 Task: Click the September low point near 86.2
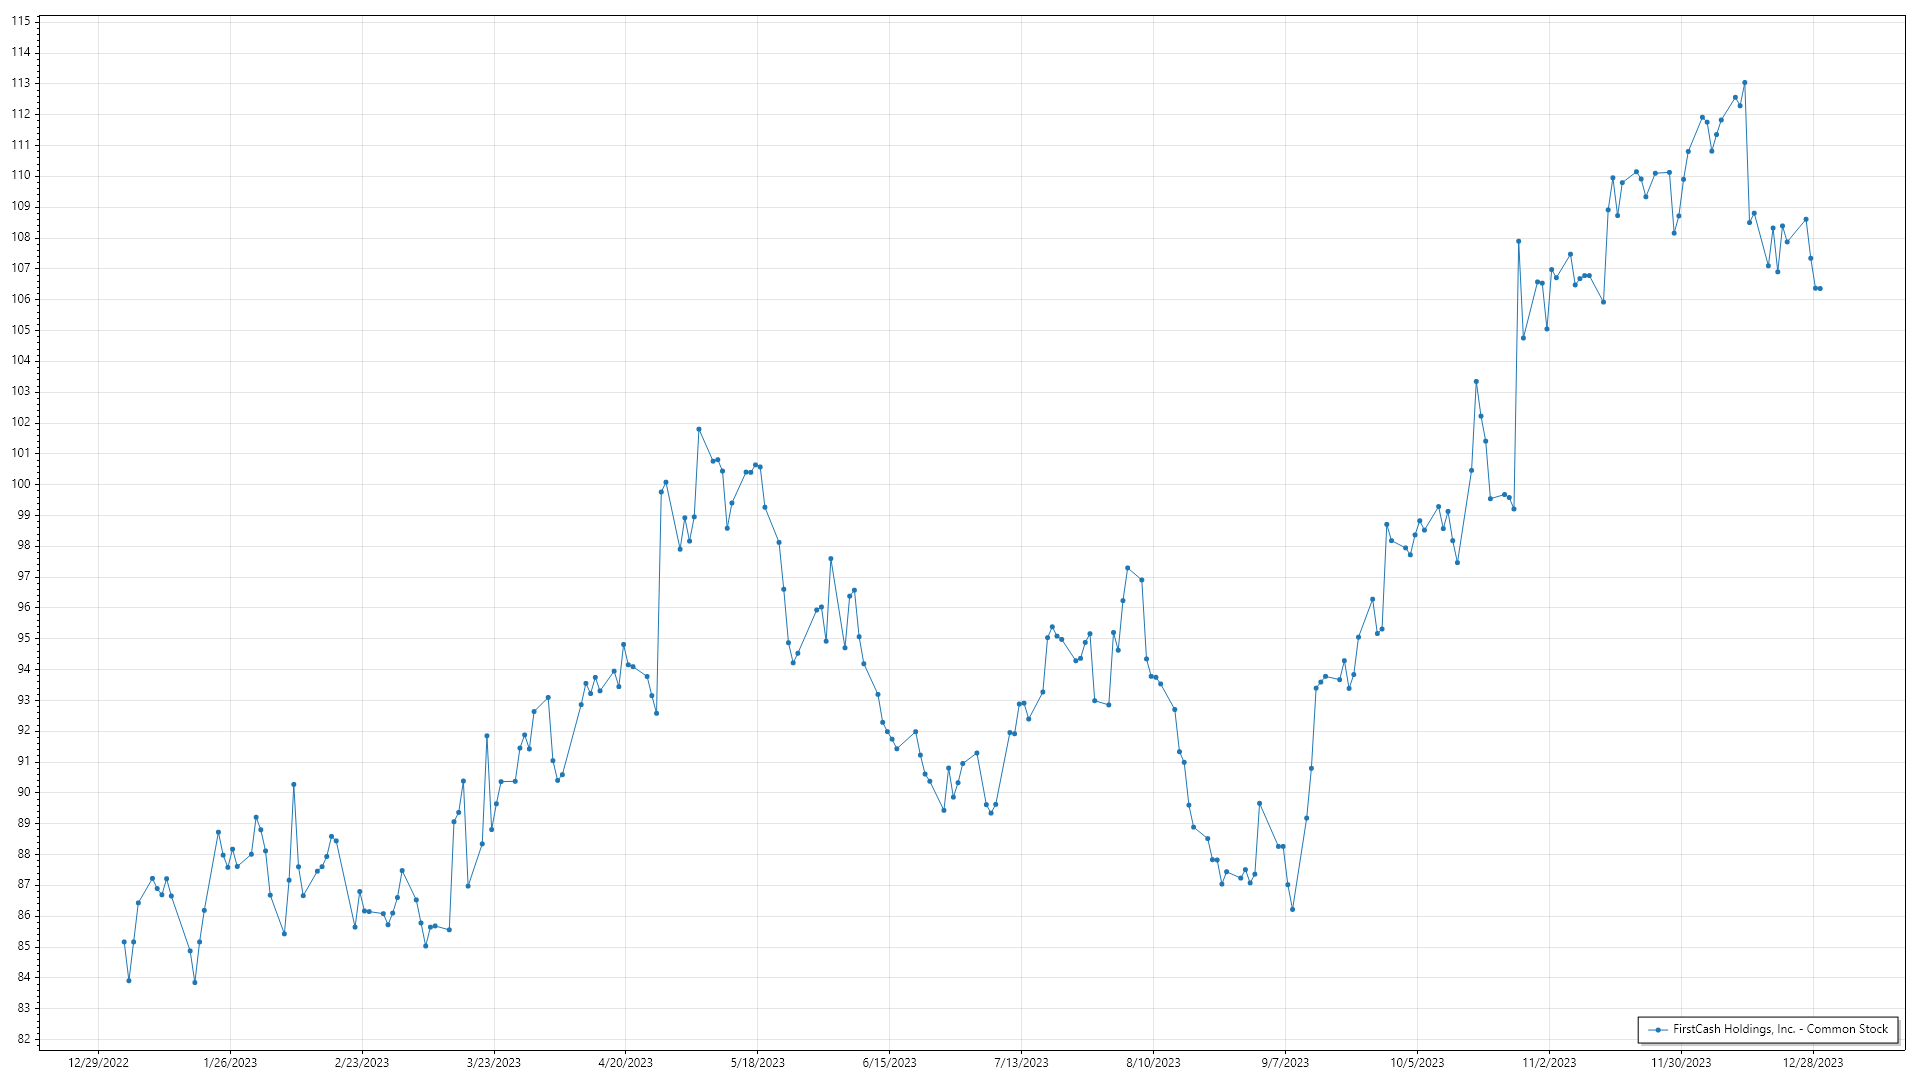tap(1292, 909)
